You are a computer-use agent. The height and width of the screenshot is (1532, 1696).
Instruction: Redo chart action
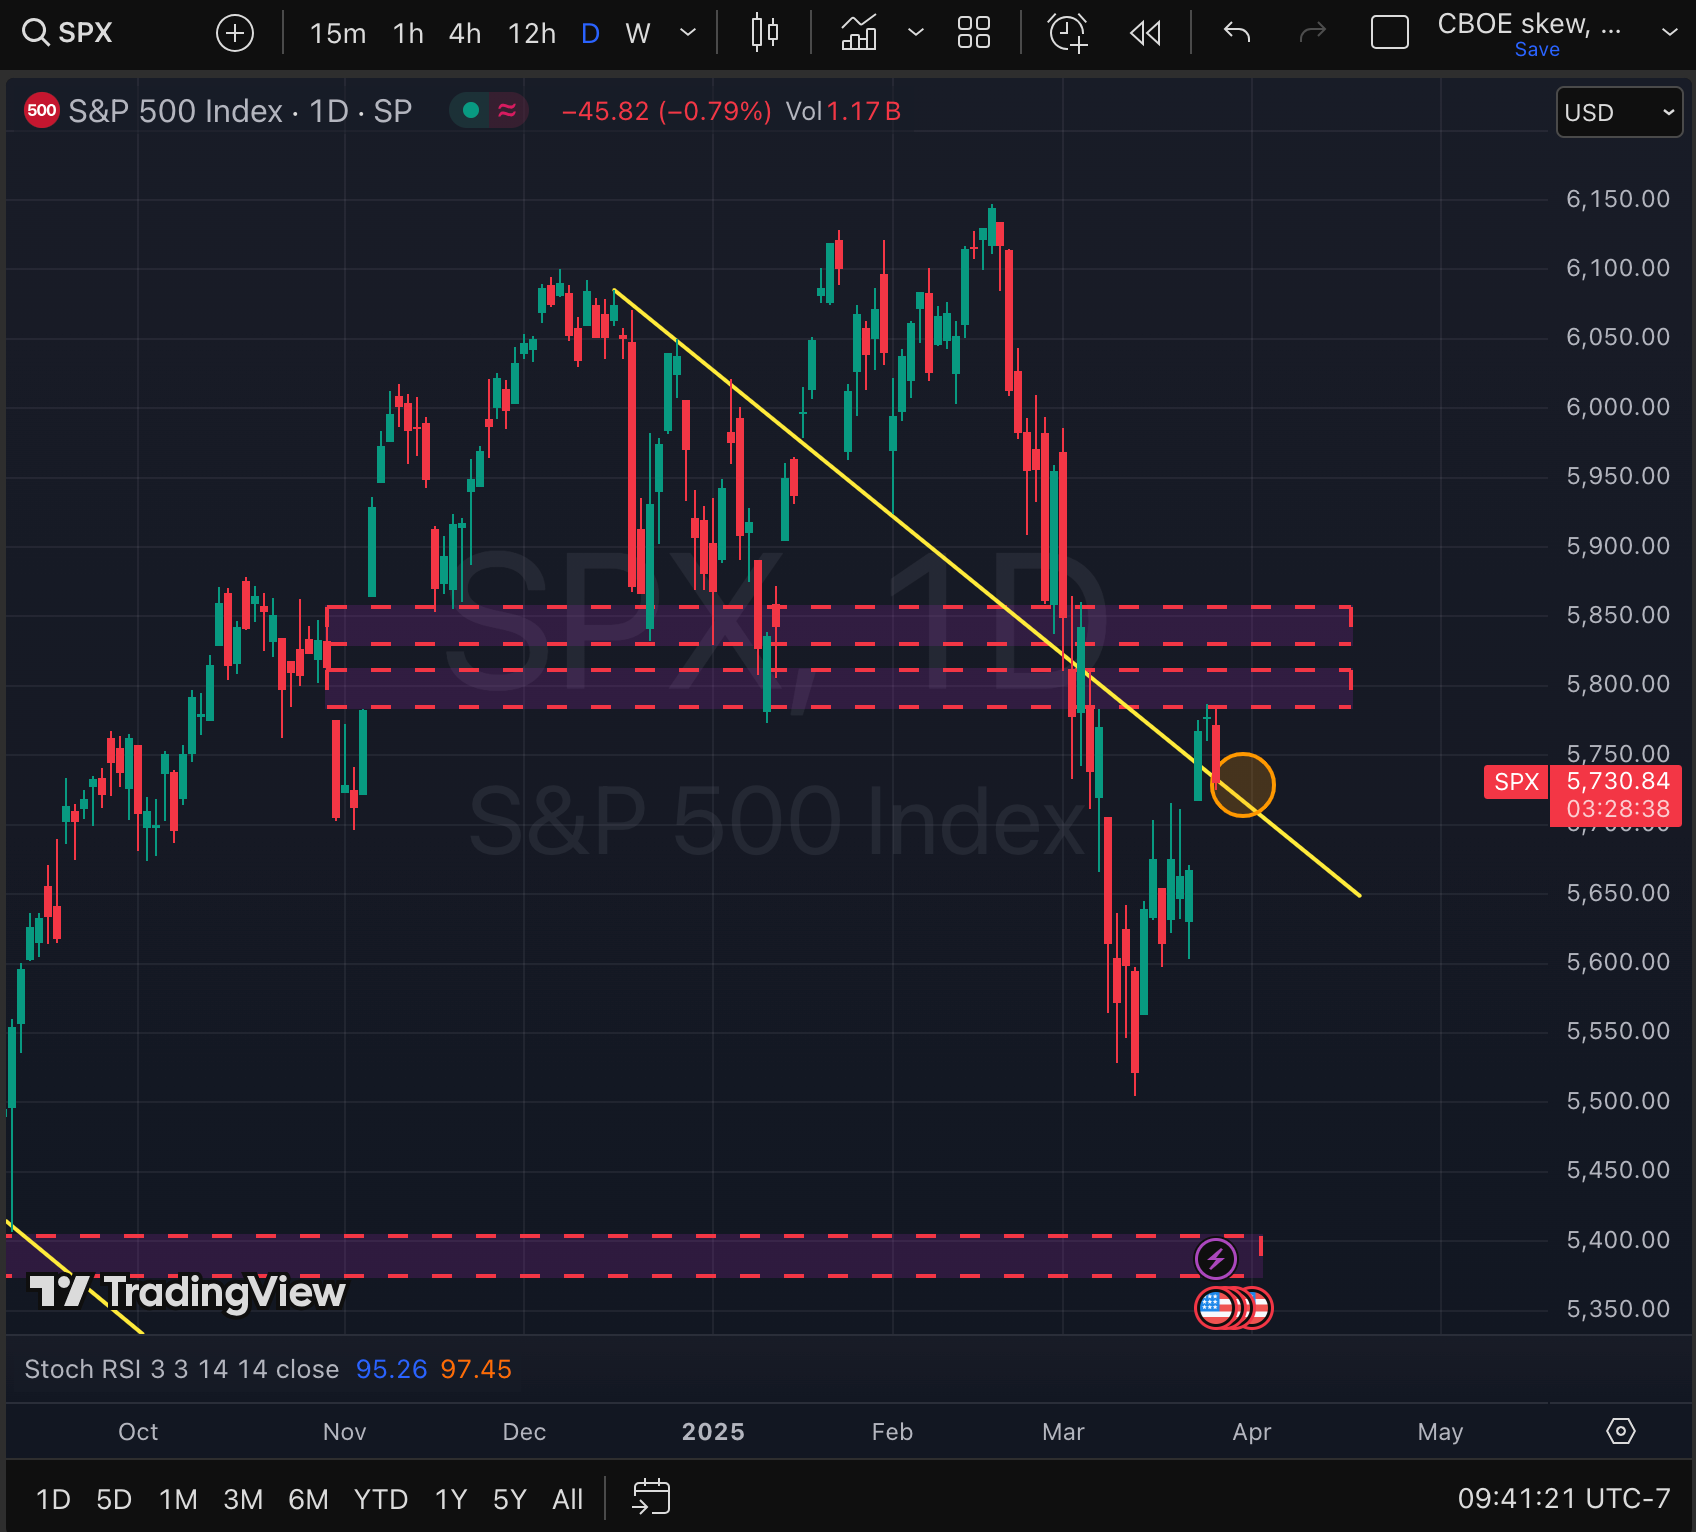coord(1312,33)
